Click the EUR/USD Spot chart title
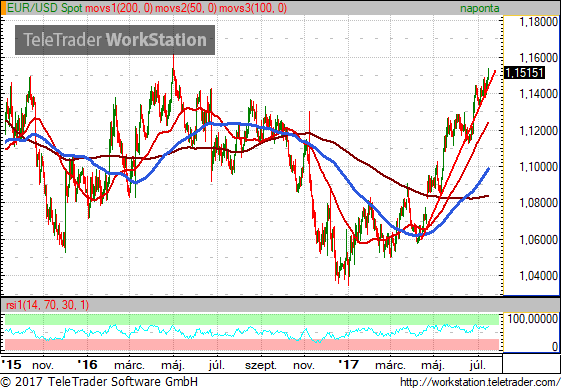 pos(45,8)
